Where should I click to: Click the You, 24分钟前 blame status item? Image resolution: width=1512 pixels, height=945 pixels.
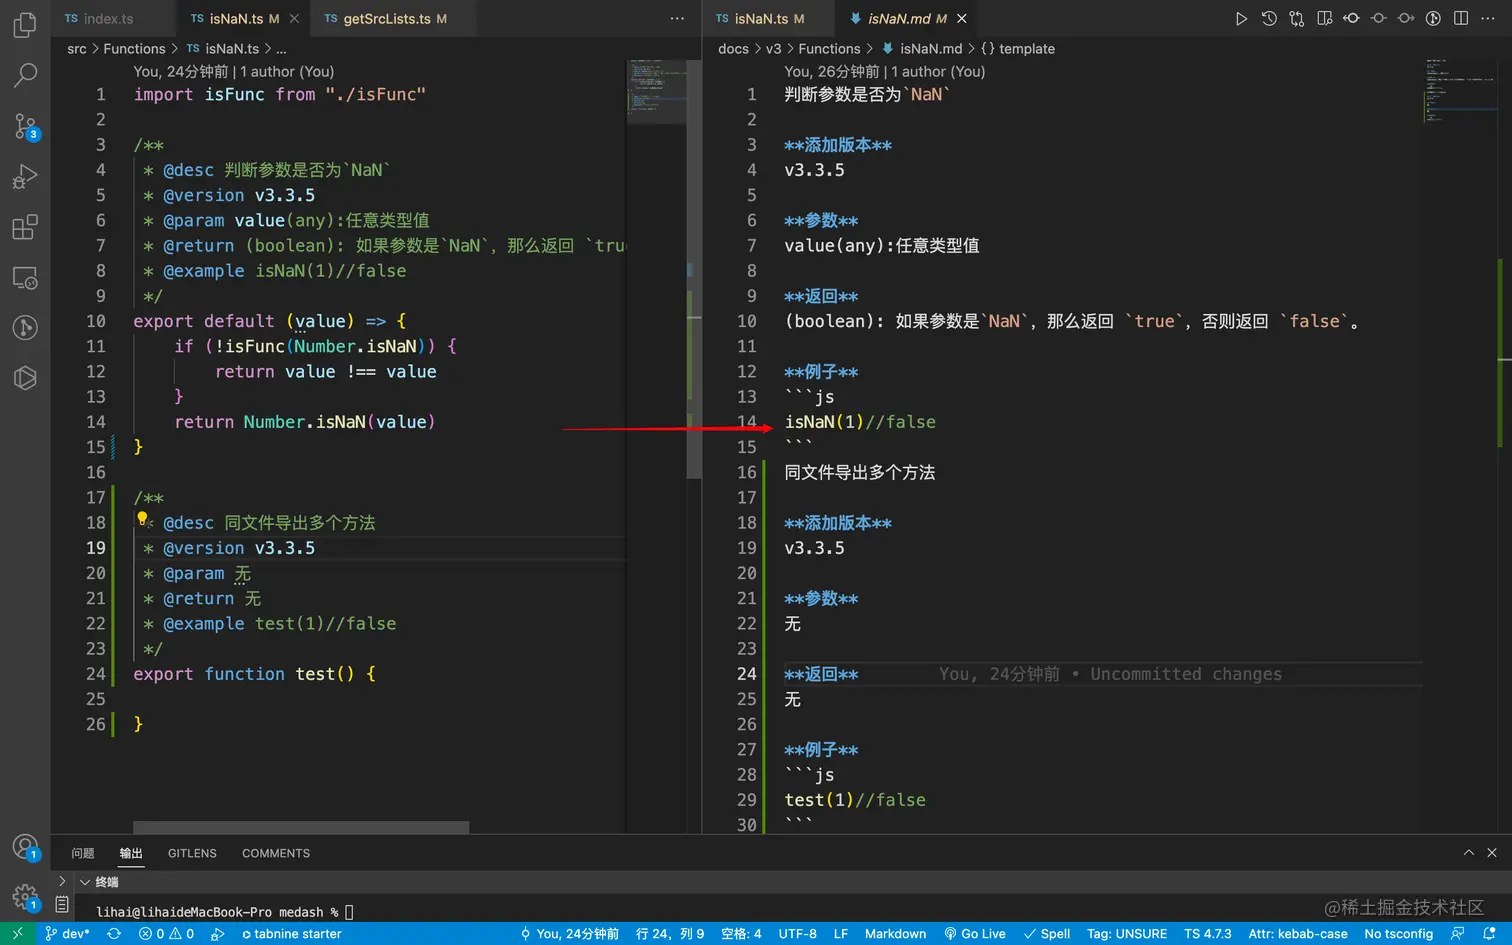click(x=569, y=934)
